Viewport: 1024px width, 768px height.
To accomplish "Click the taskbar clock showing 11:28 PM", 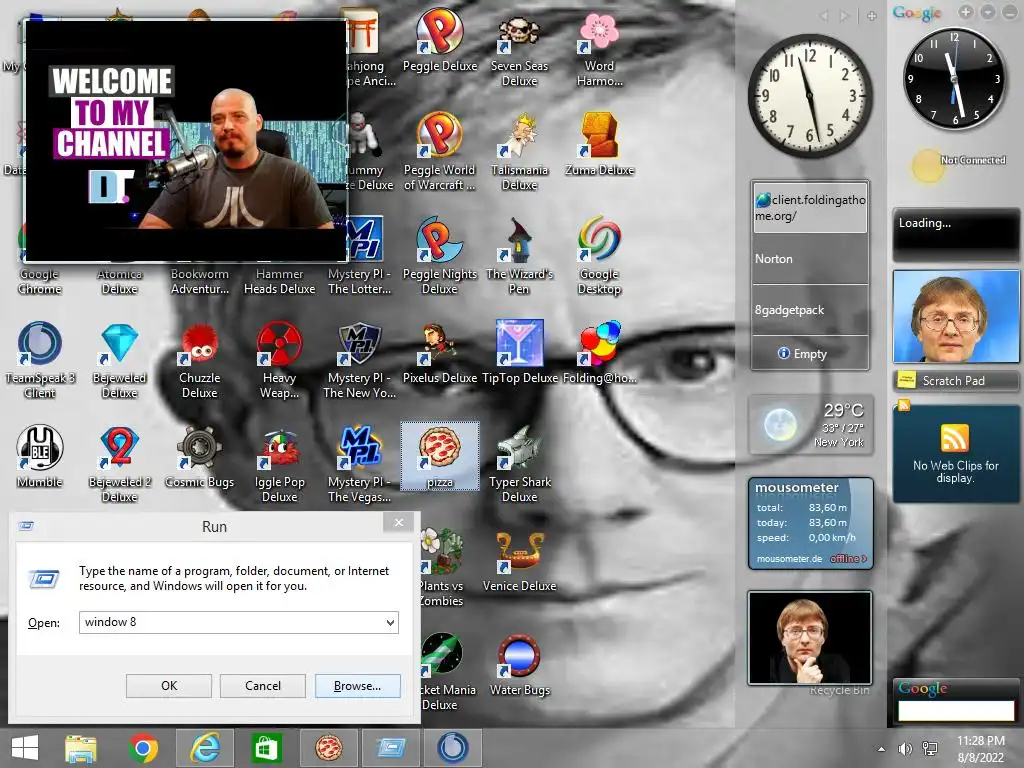I will coord(980,749).
